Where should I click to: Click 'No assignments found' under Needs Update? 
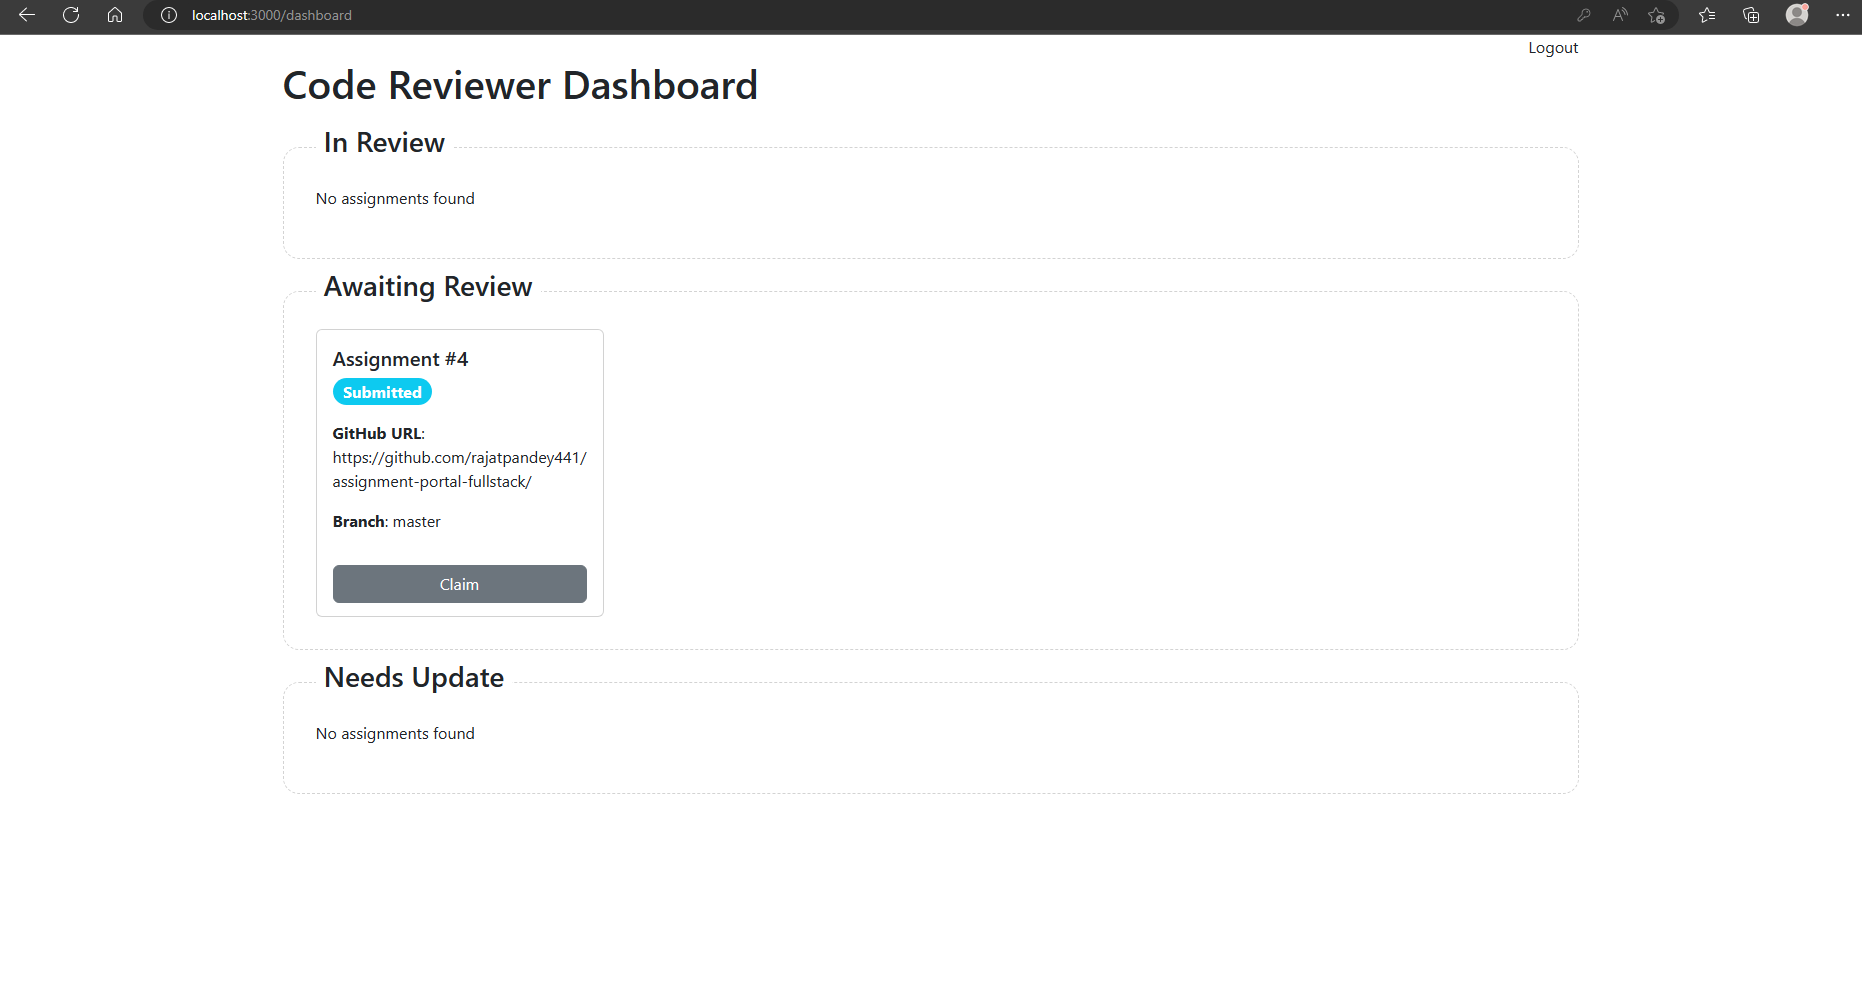coord(395,734)
